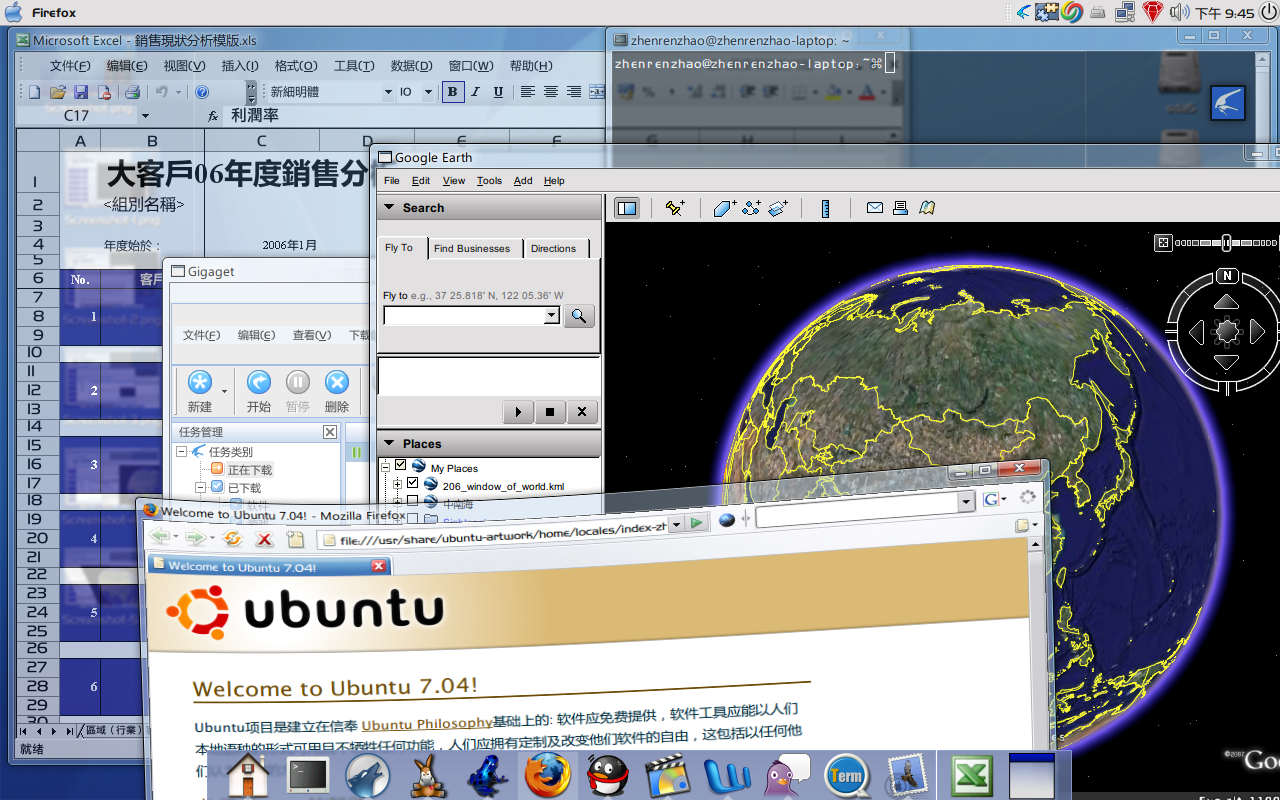Click the Save floppy icon in Excel
This screenshot has width=1280, height=800.
(x=80, y=92)
